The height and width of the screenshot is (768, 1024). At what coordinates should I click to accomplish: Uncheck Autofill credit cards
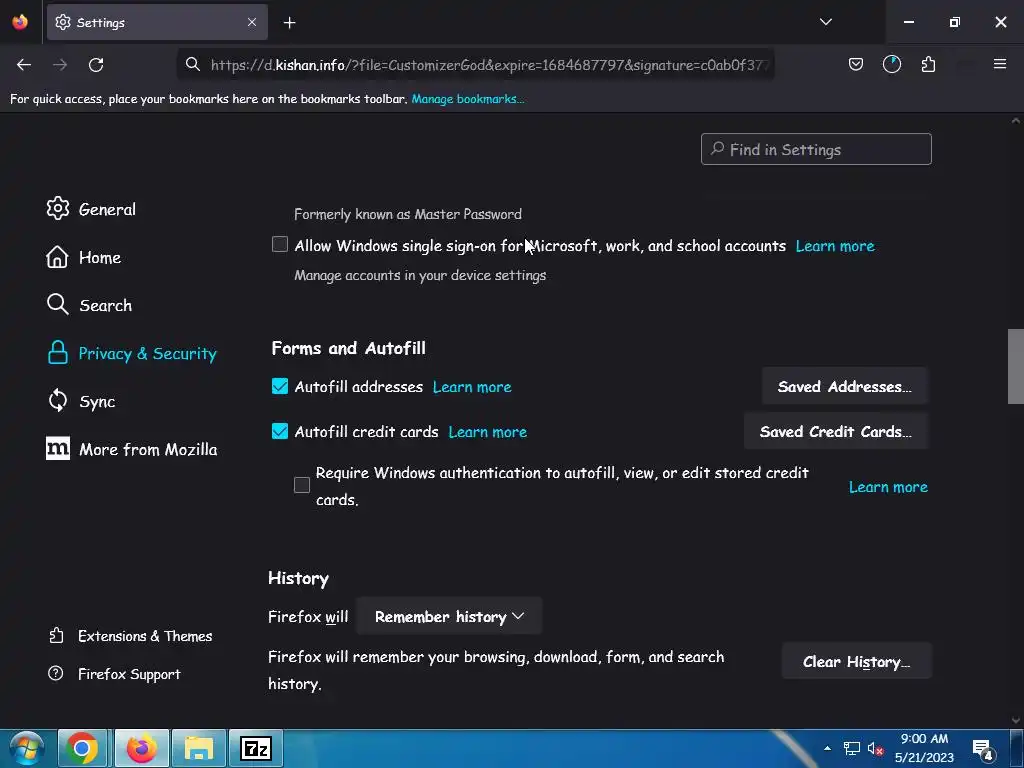point(280,431)
